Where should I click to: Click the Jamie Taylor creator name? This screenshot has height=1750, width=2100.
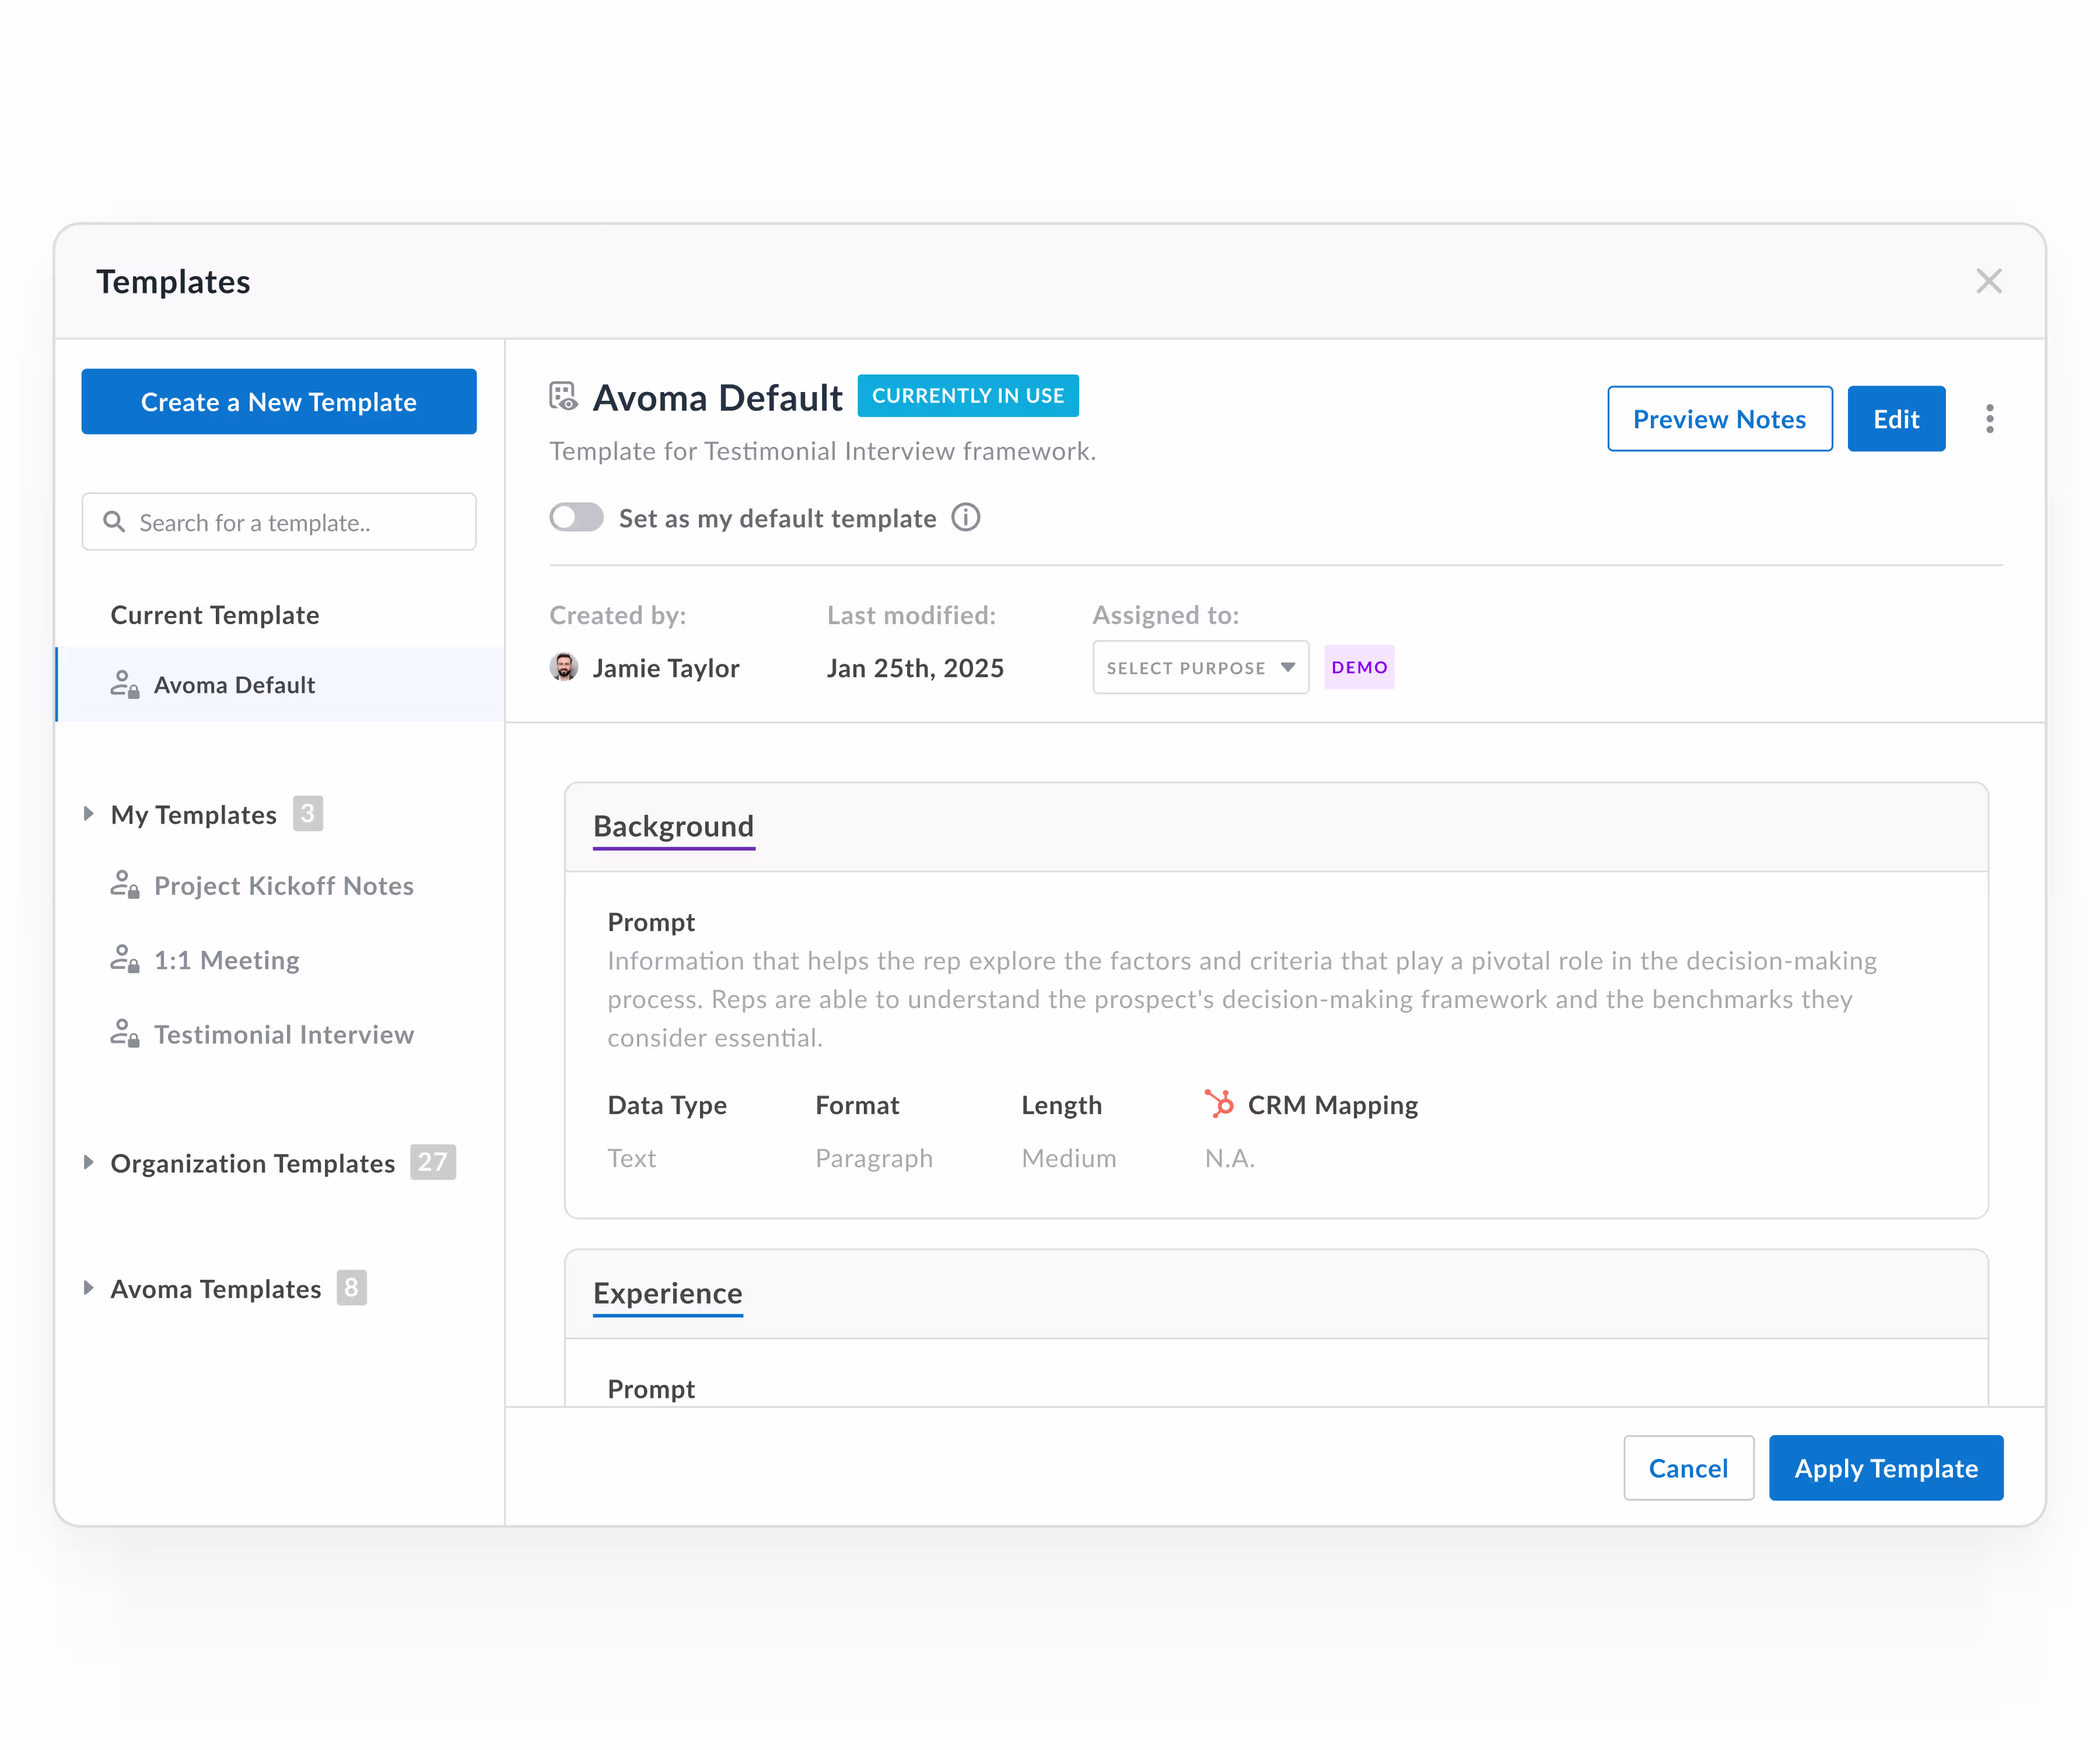[666, 668]
